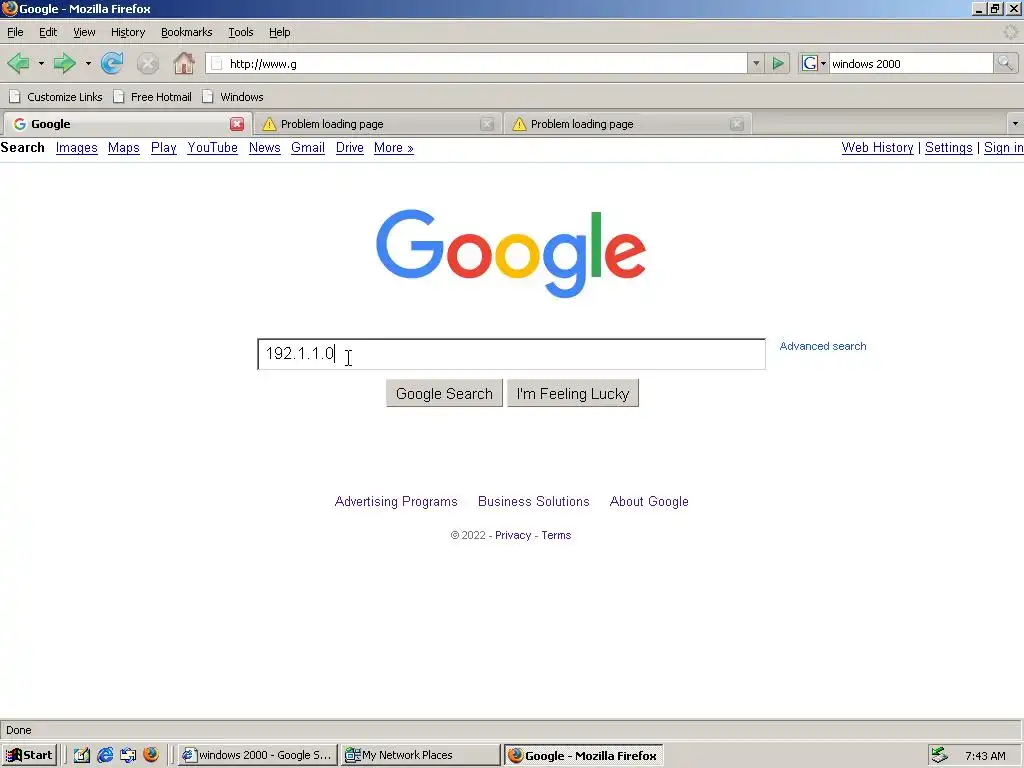
Task: Open the Privacy link in the footer
Action: click(513, 535)
